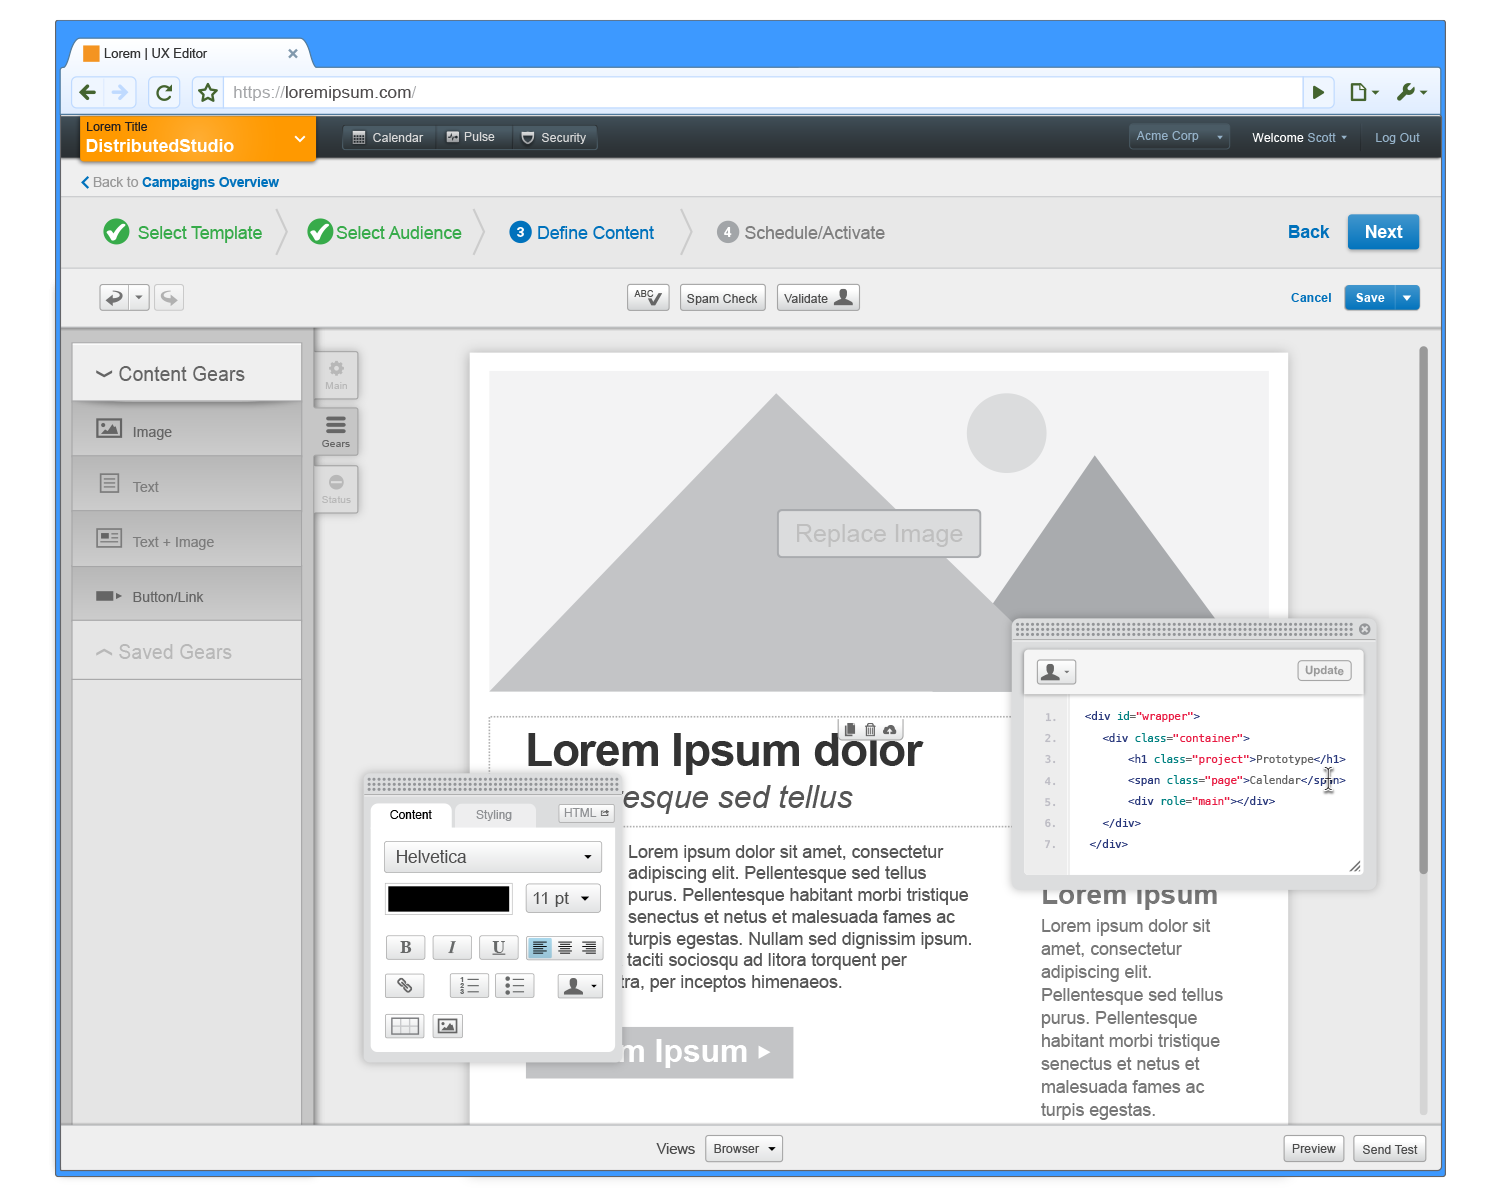Open the personalization person dropdown in text editor

coord(580,986)
